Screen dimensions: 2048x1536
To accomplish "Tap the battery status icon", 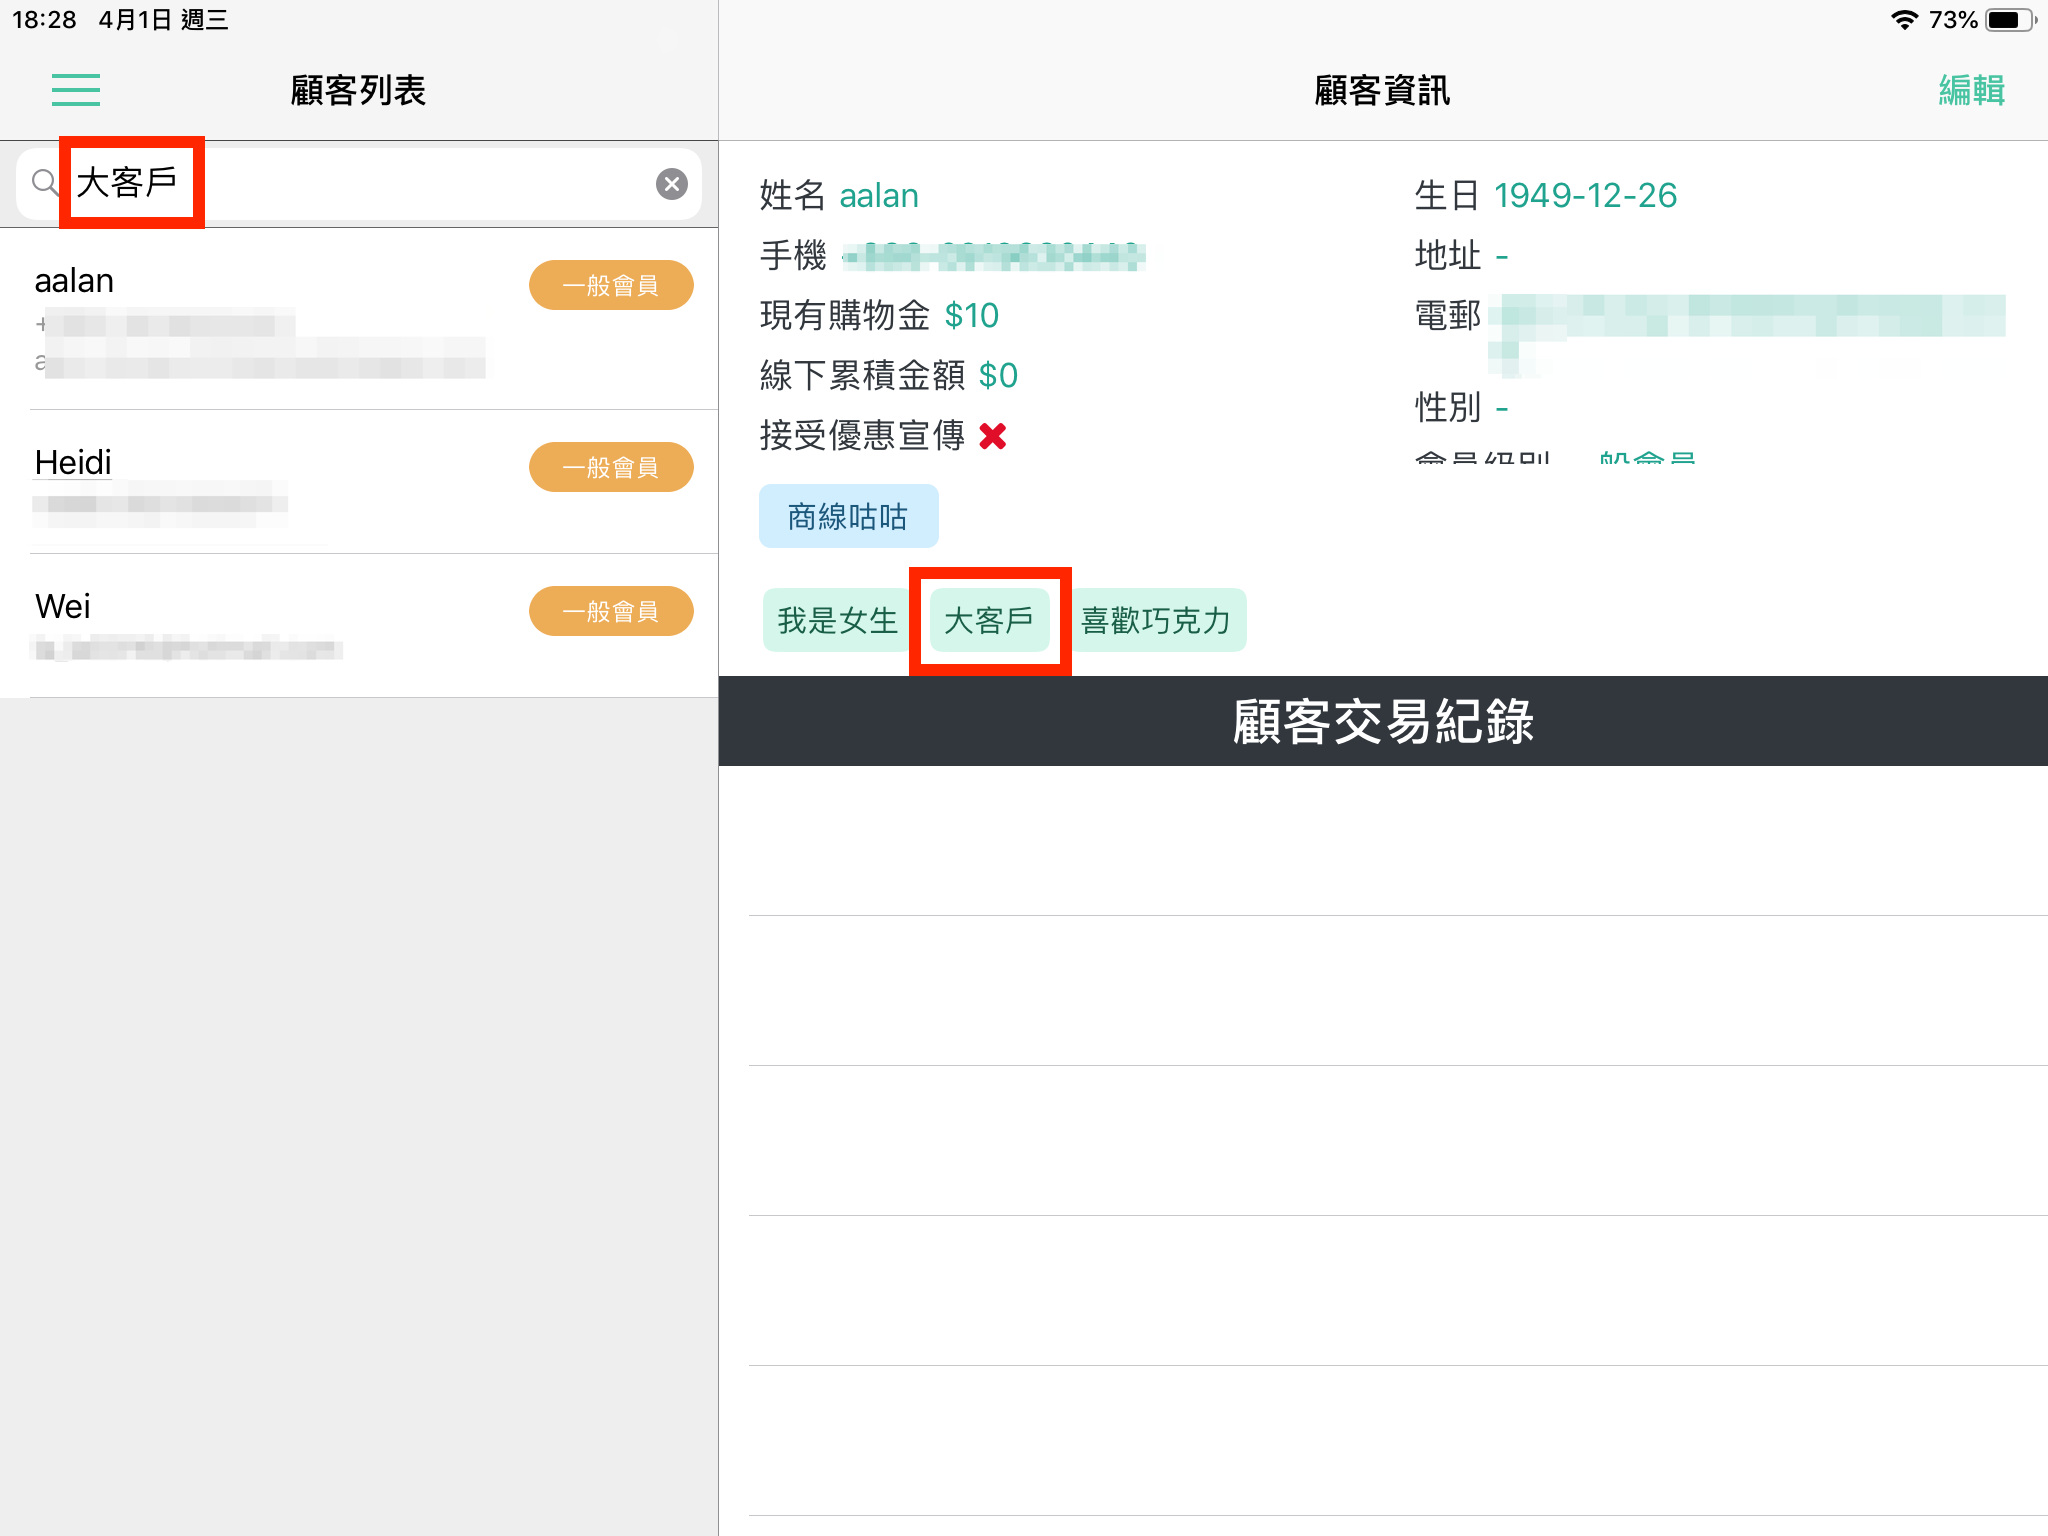I will click(x=2010, y=20).
